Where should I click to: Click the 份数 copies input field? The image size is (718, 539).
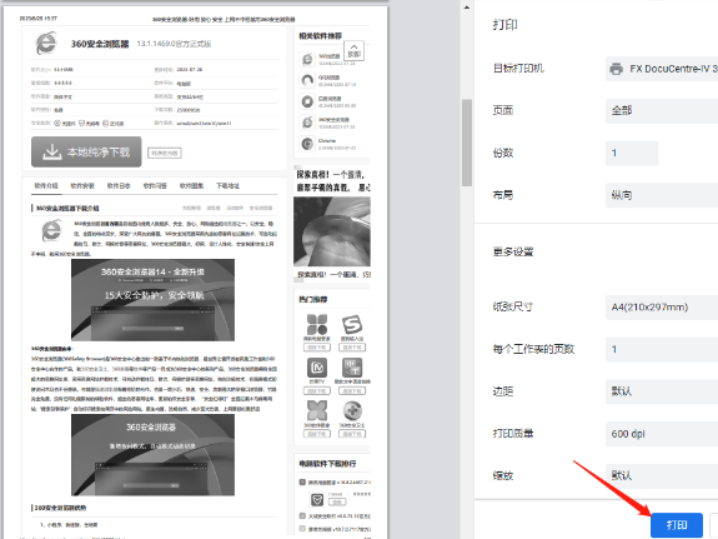[x=632, y=153]
